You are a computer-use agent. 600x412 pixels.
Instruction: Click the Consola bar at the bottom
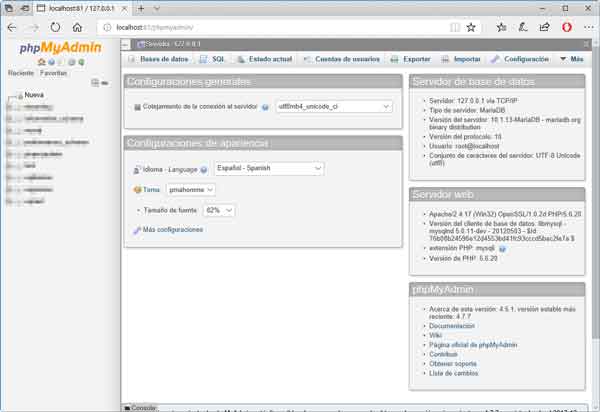[140, 408]
